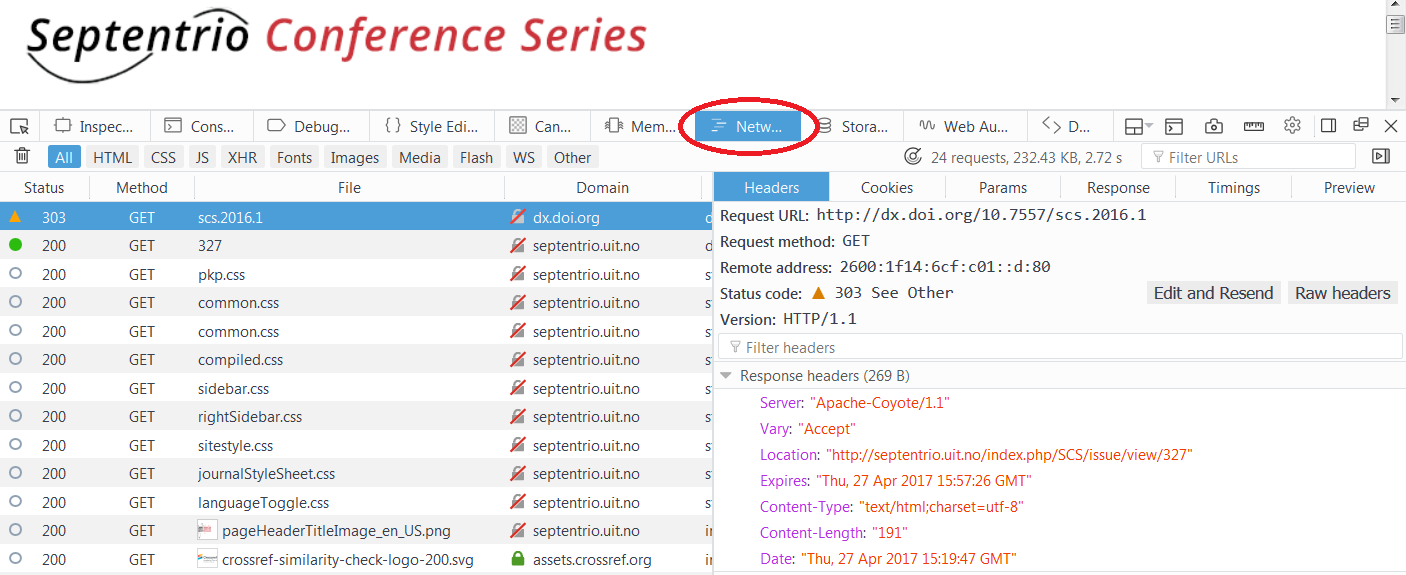Close the developer toolbox
This screenshot has width=1406, height=575.
coord(1391,126)
